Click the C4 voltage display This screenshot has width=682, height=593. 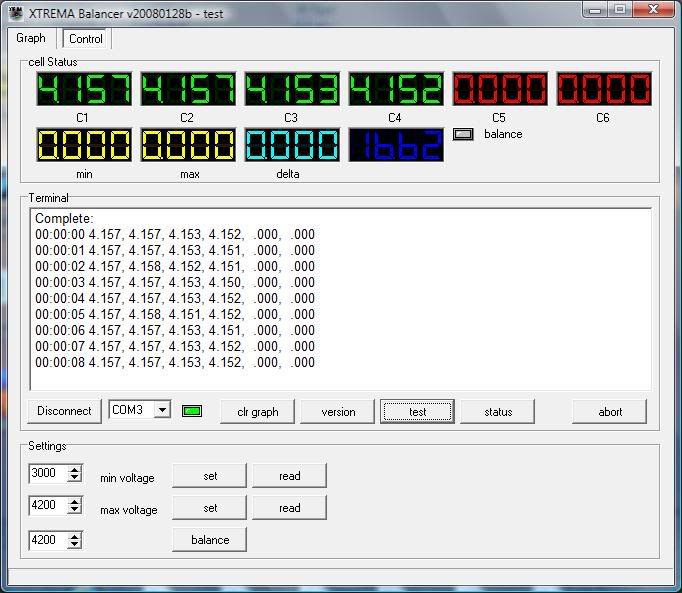[395, 90]
